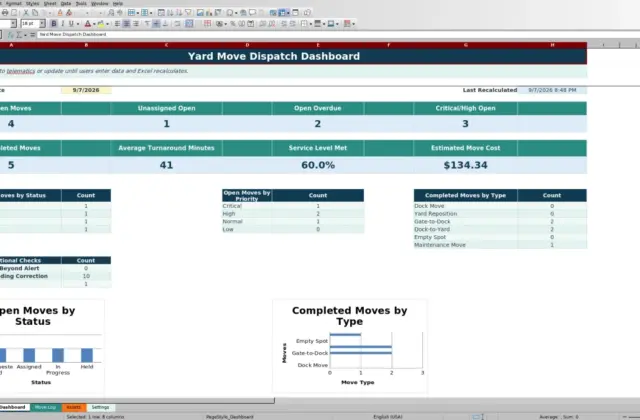Screen dimensions: 640x420
Task: Toggle Bold formatting
Action: (53, 24)
